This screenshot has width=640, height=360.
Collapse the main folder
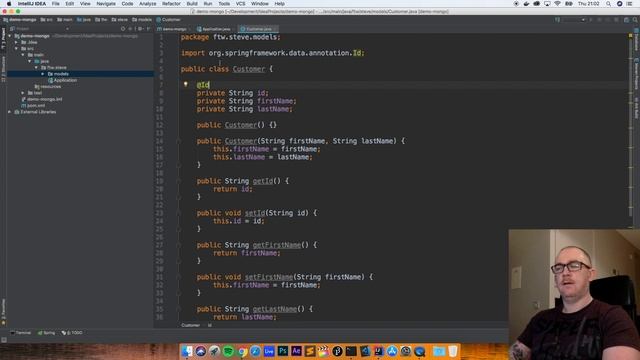click(x=23, y=55)
